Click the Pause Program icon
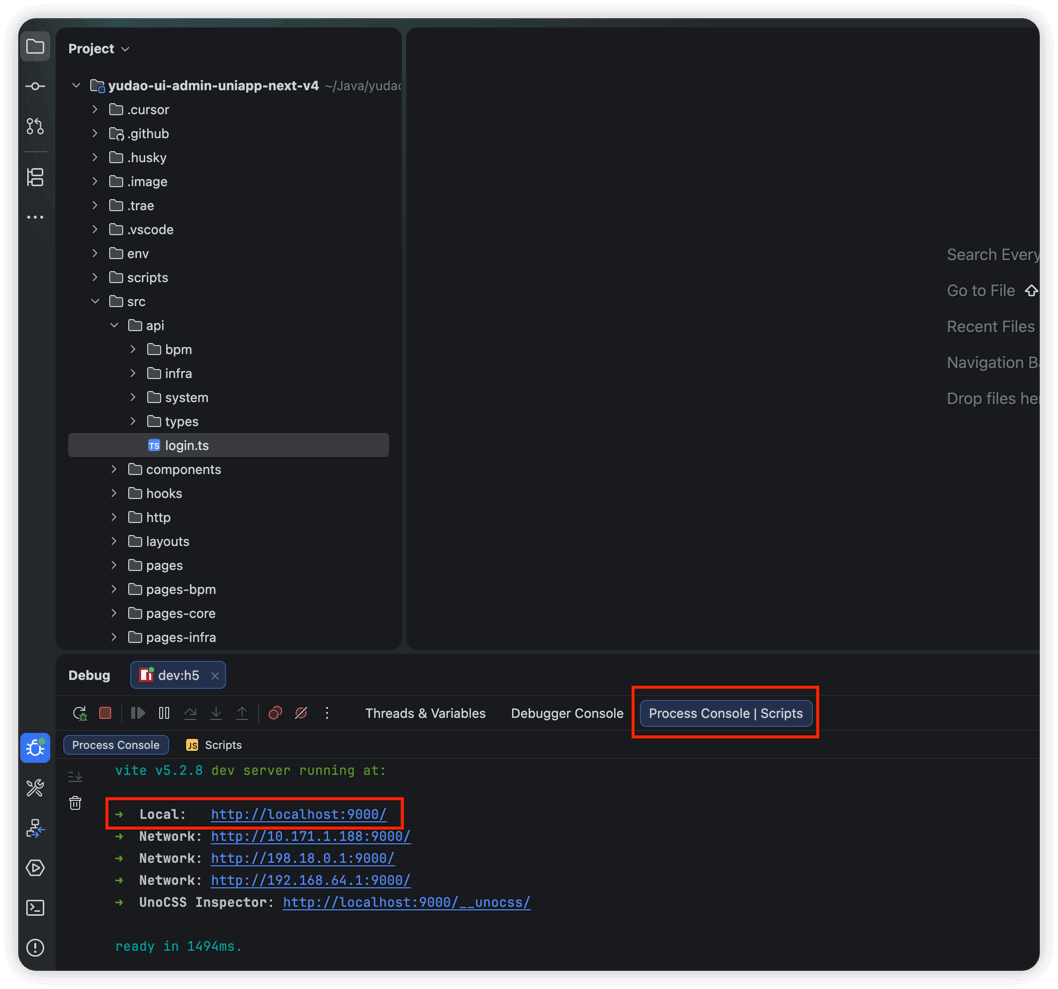 (164, 713)
